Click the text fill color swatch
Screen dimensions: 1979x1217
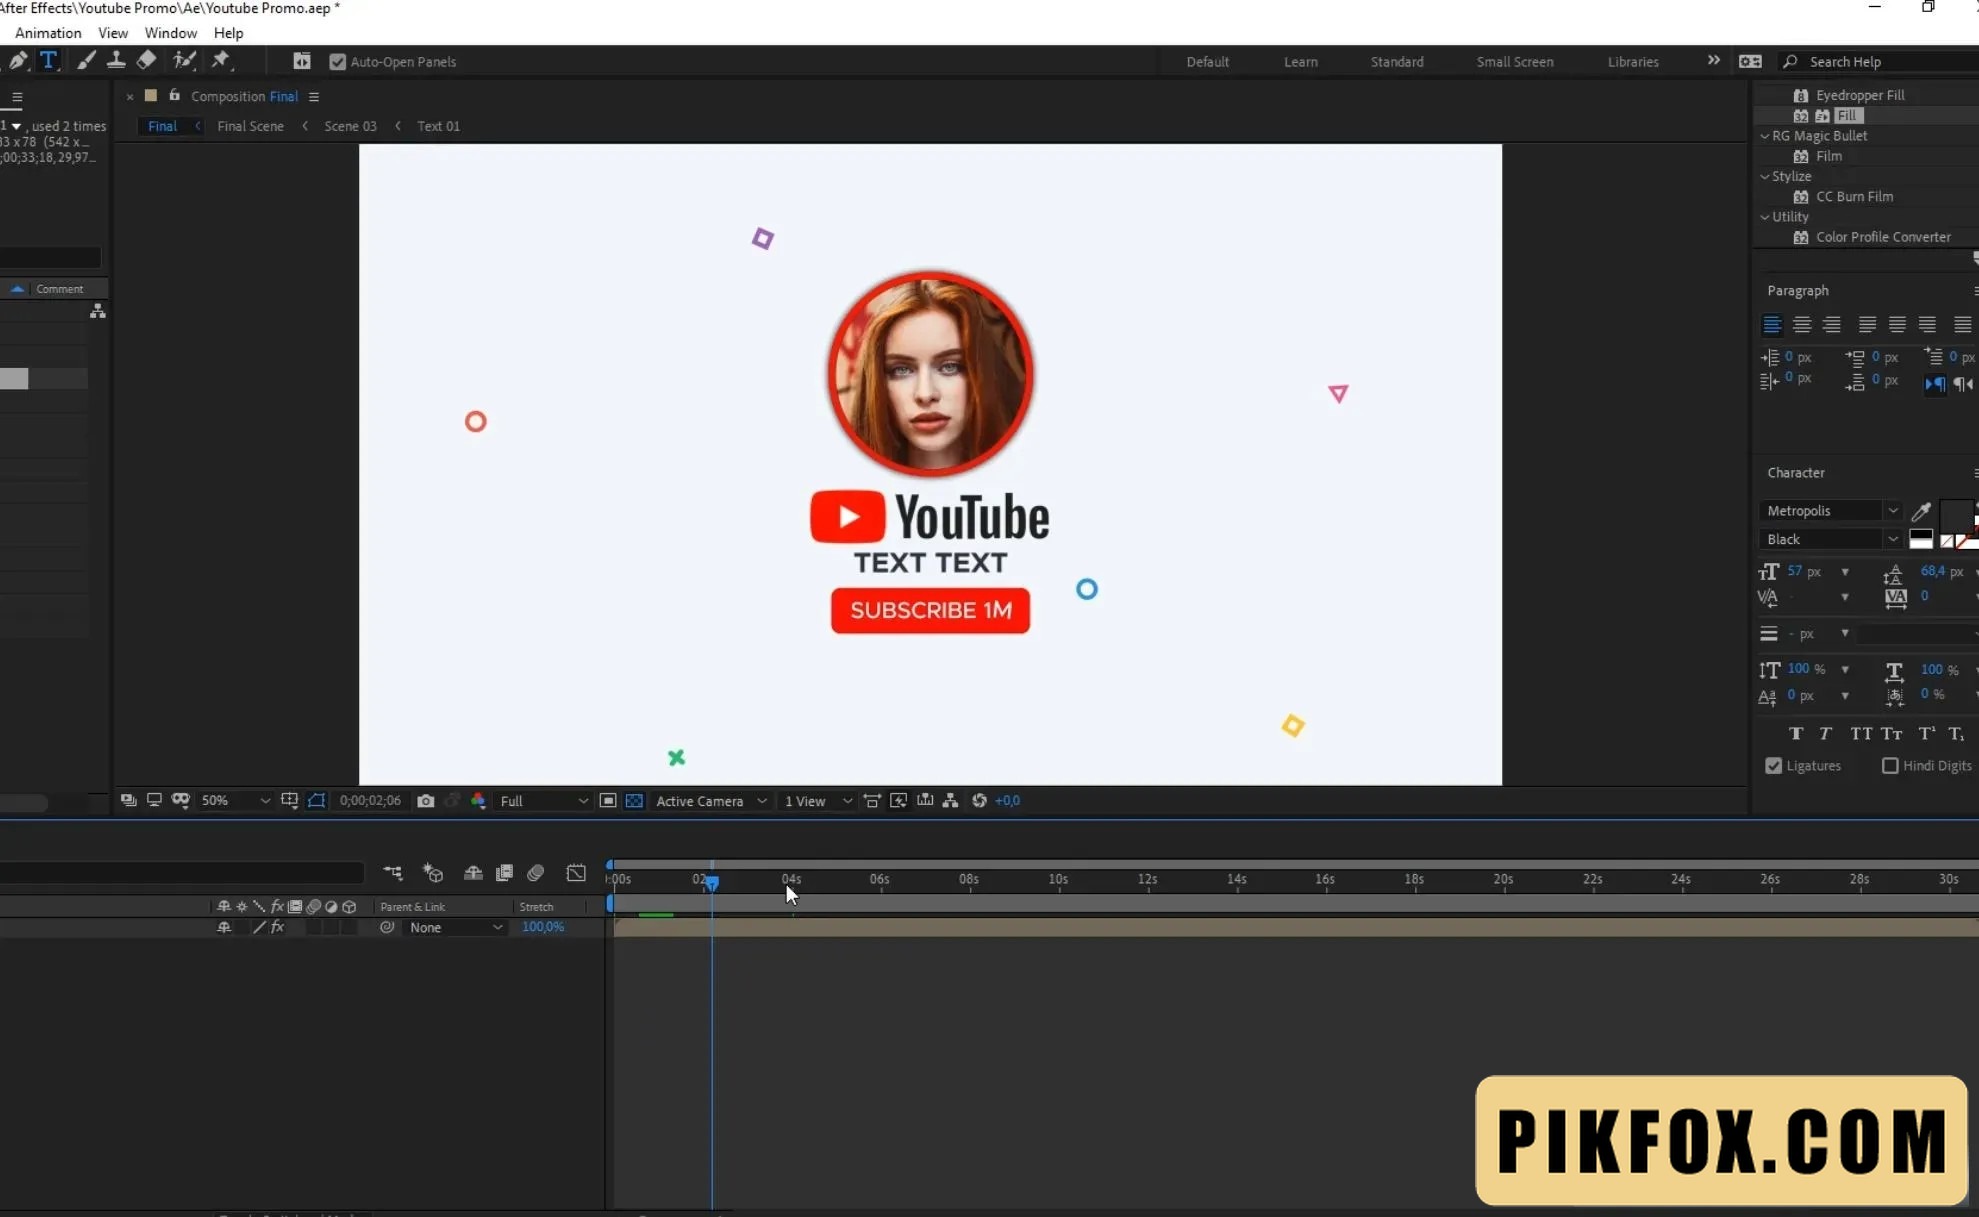click(x=1956, y=518)
